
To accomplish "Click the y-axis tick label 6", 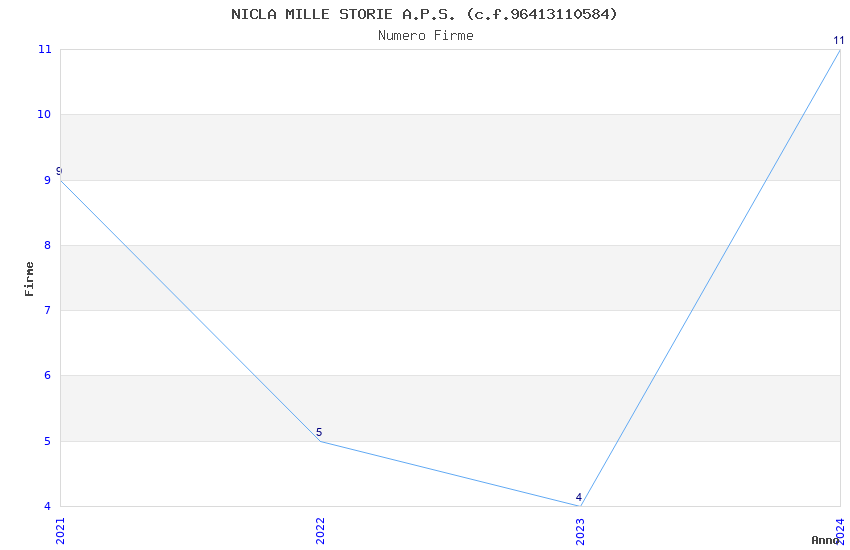I will pos(47,376).
